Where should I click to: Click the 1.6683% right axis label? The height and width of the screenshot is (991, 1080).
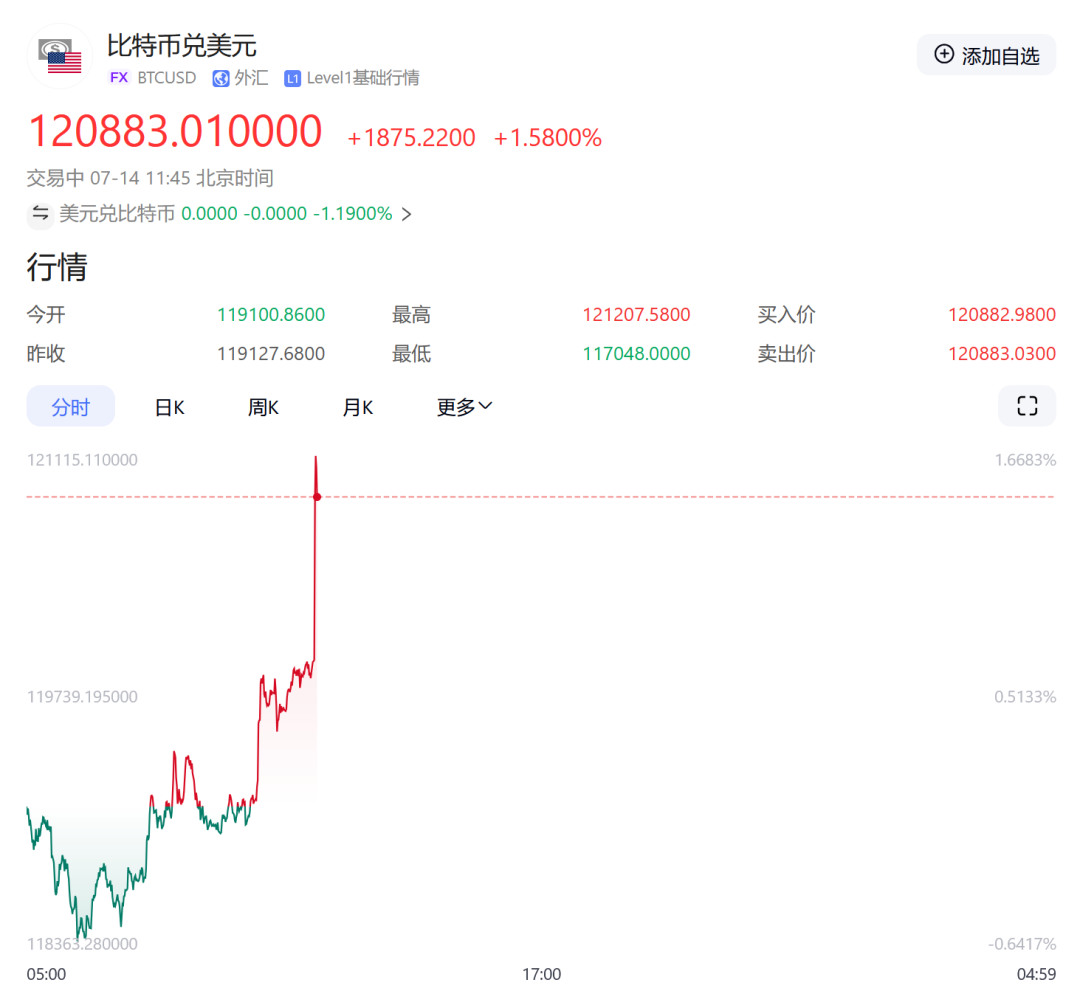pyautogui.click(x=1025, y=460)
